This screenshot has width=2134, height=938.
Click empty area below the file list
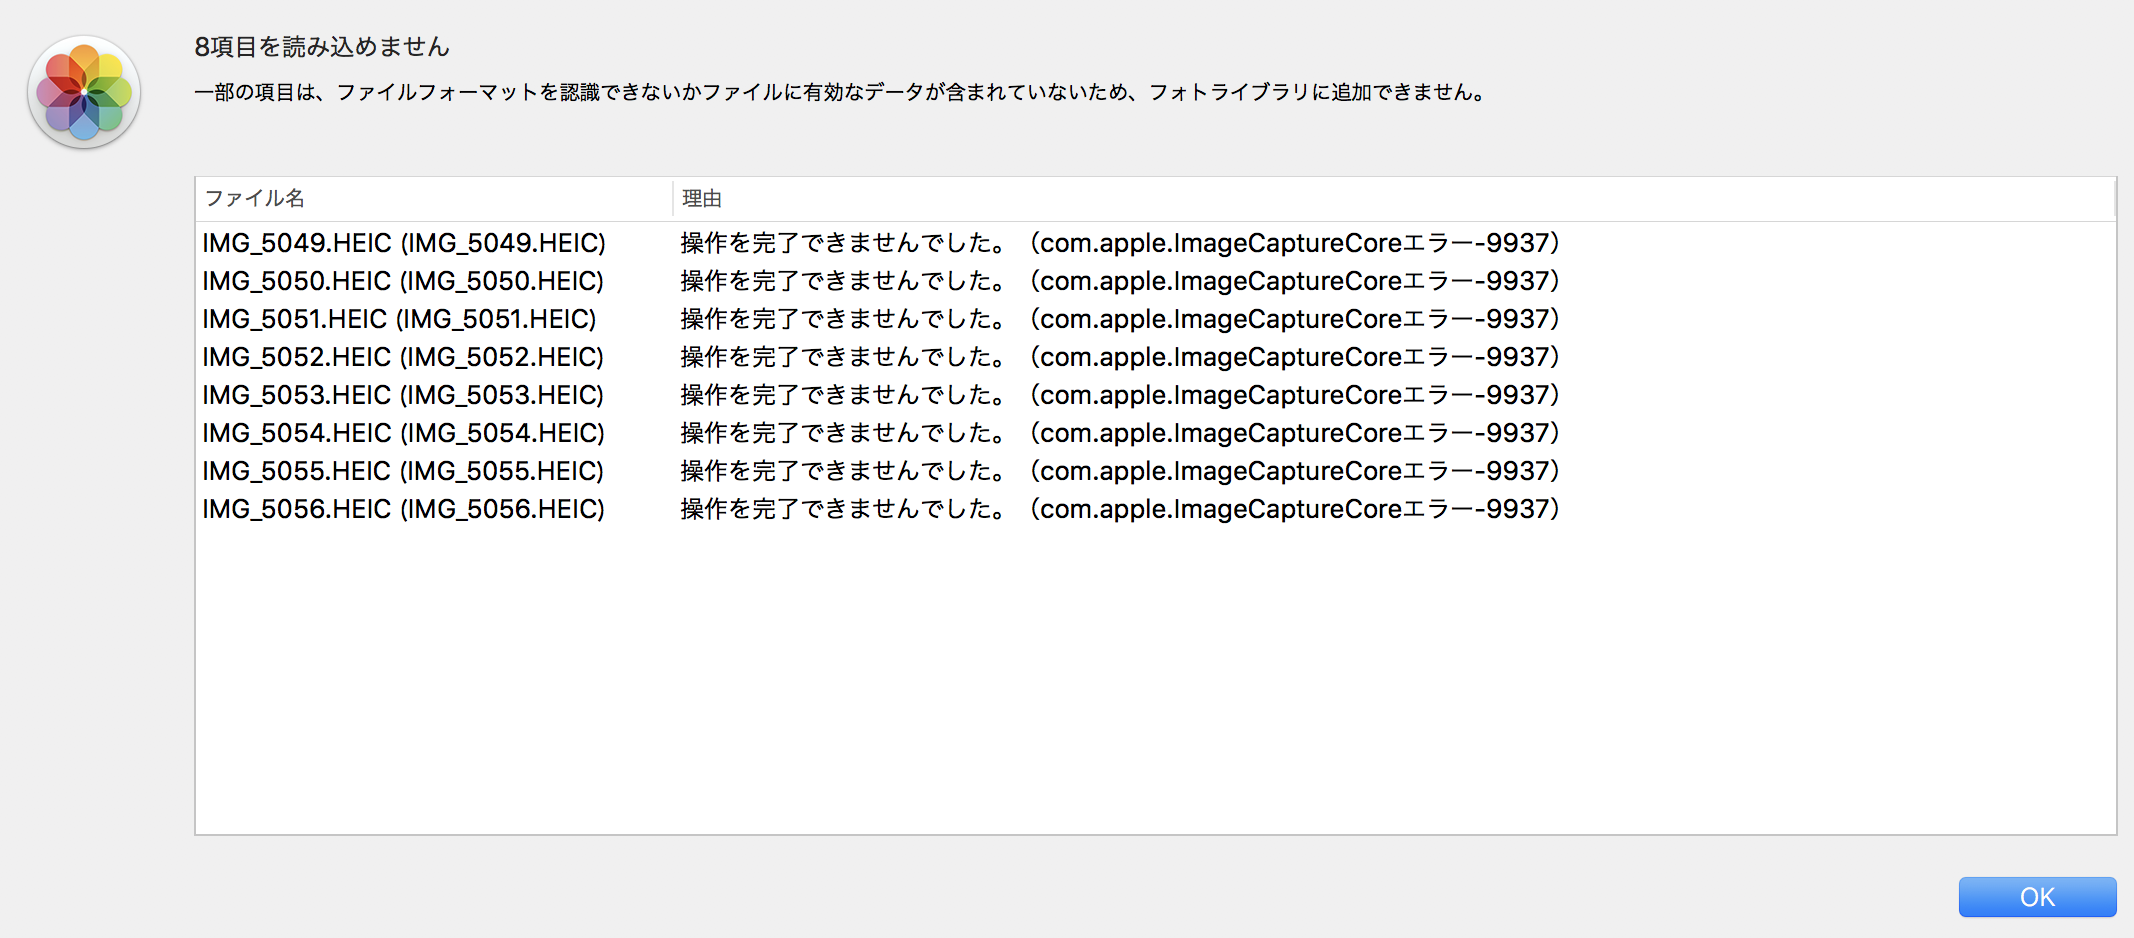(1154, 680)
